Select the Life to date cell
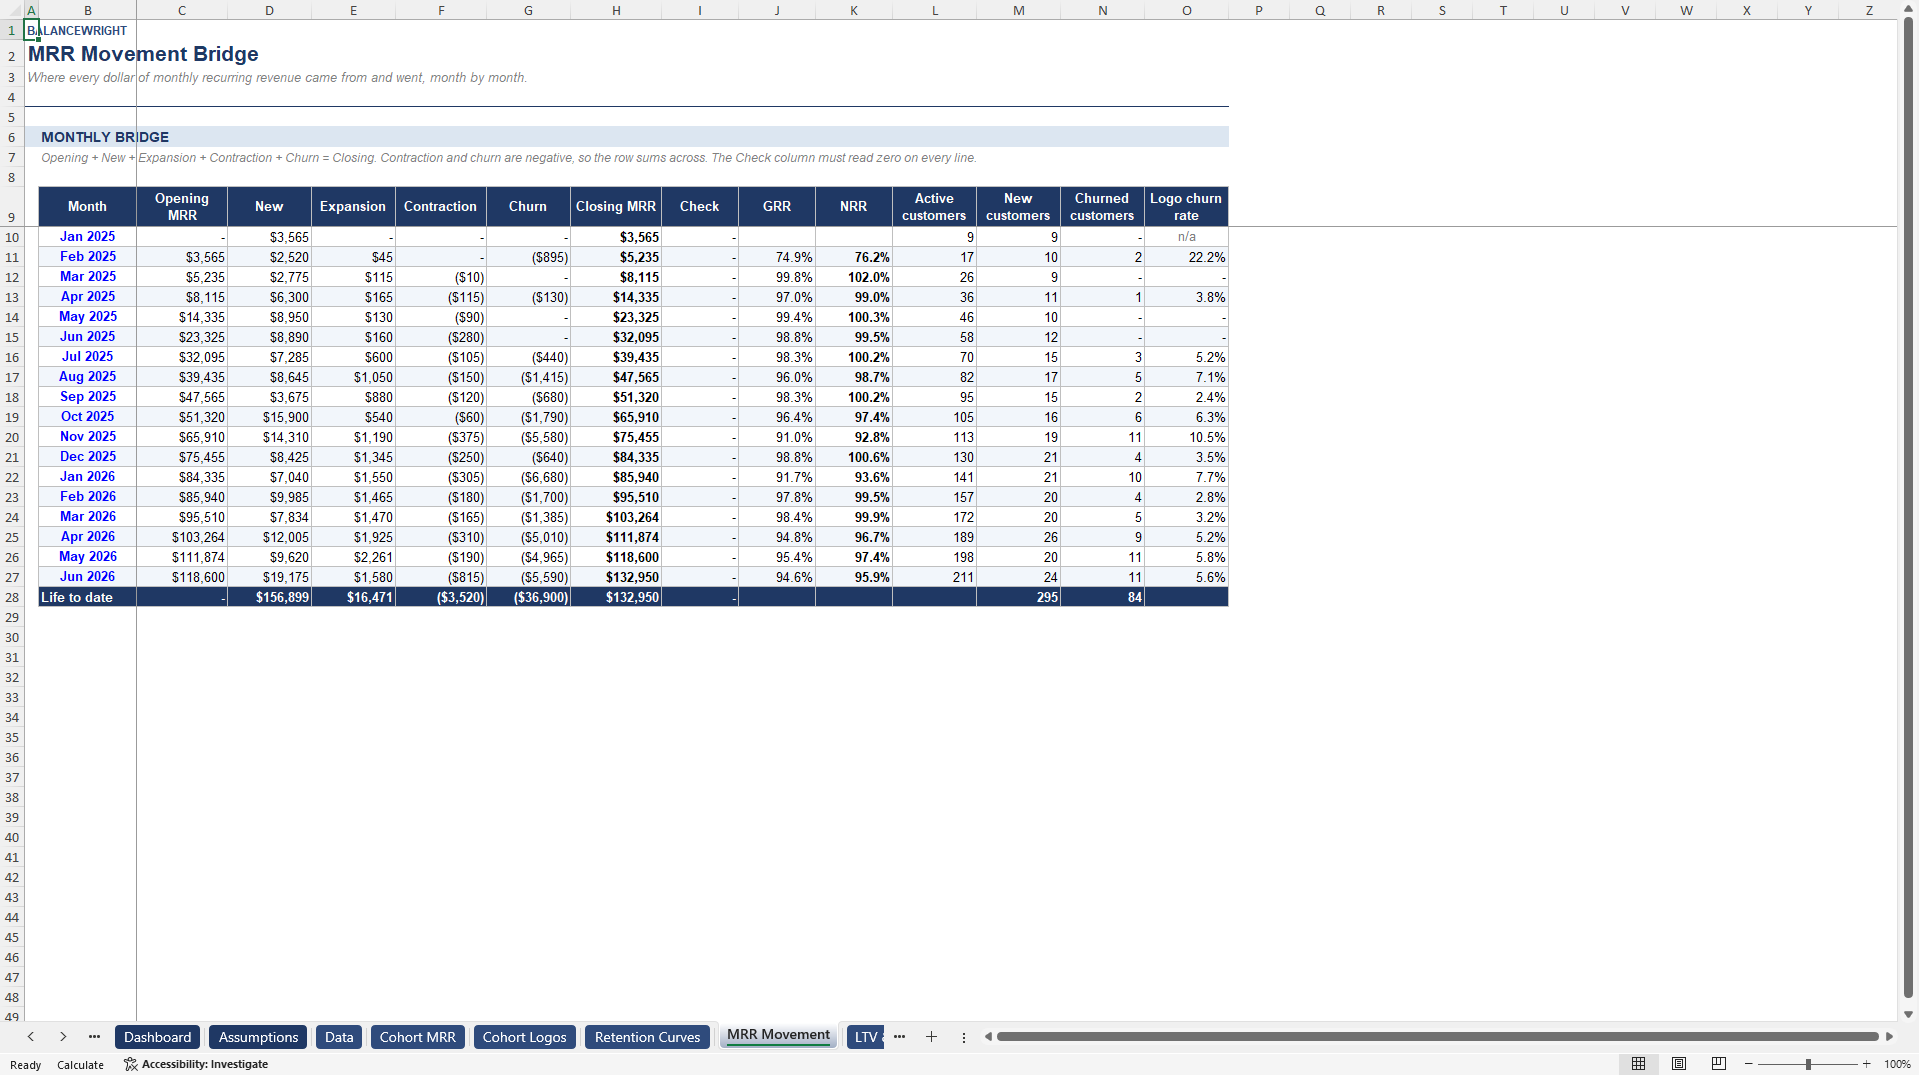The image size is (1919, 1075). [87, 597]
